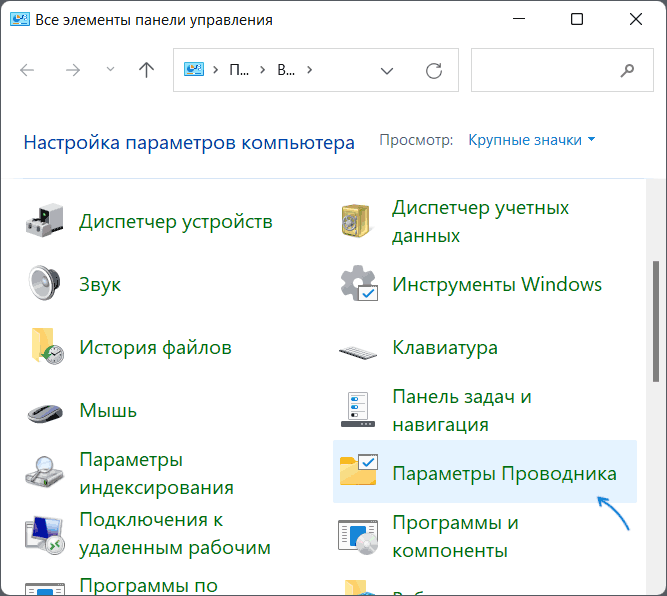Expand the chevron after 'П...' breadcrumb
Image resolution: width=667 pixels, height=596 pixels.
tap(262, 70)
